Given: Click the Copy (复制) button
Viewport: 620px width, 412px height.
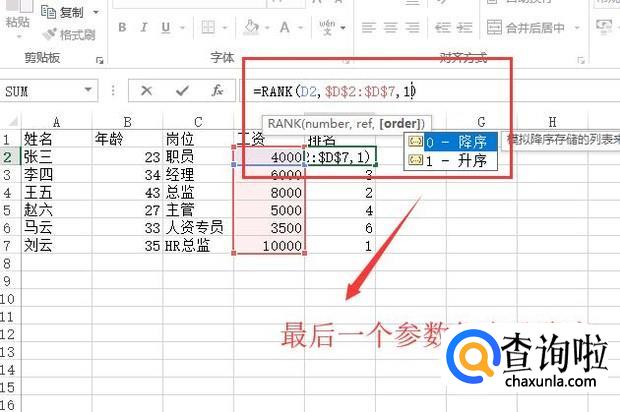Looking at the screenshot, I should 68,12.
